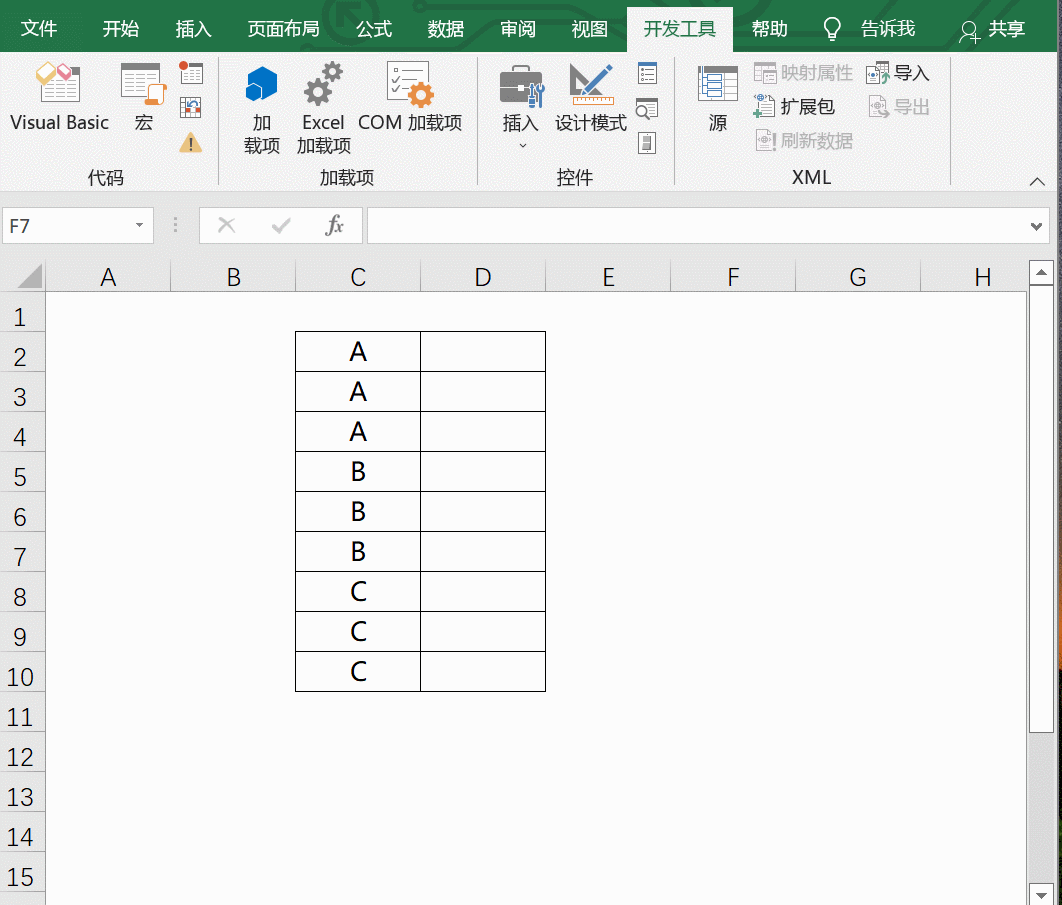Open the Help (帮助) tab
Screen dimensions: 1062x905
click(x=769, y=28)
